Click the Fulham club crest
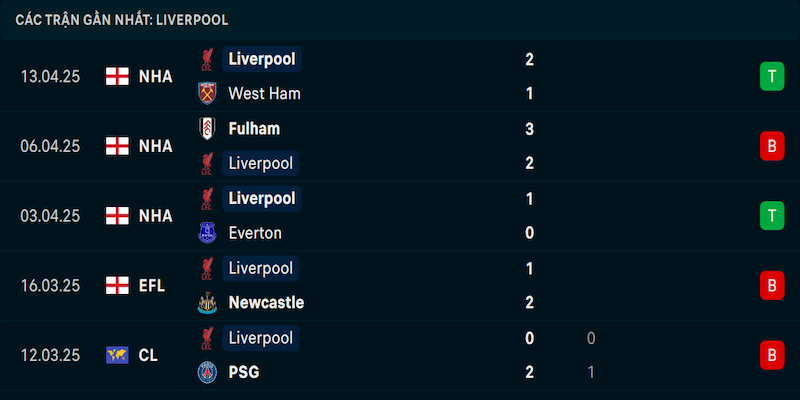The image size is (800, 400). 207,129
